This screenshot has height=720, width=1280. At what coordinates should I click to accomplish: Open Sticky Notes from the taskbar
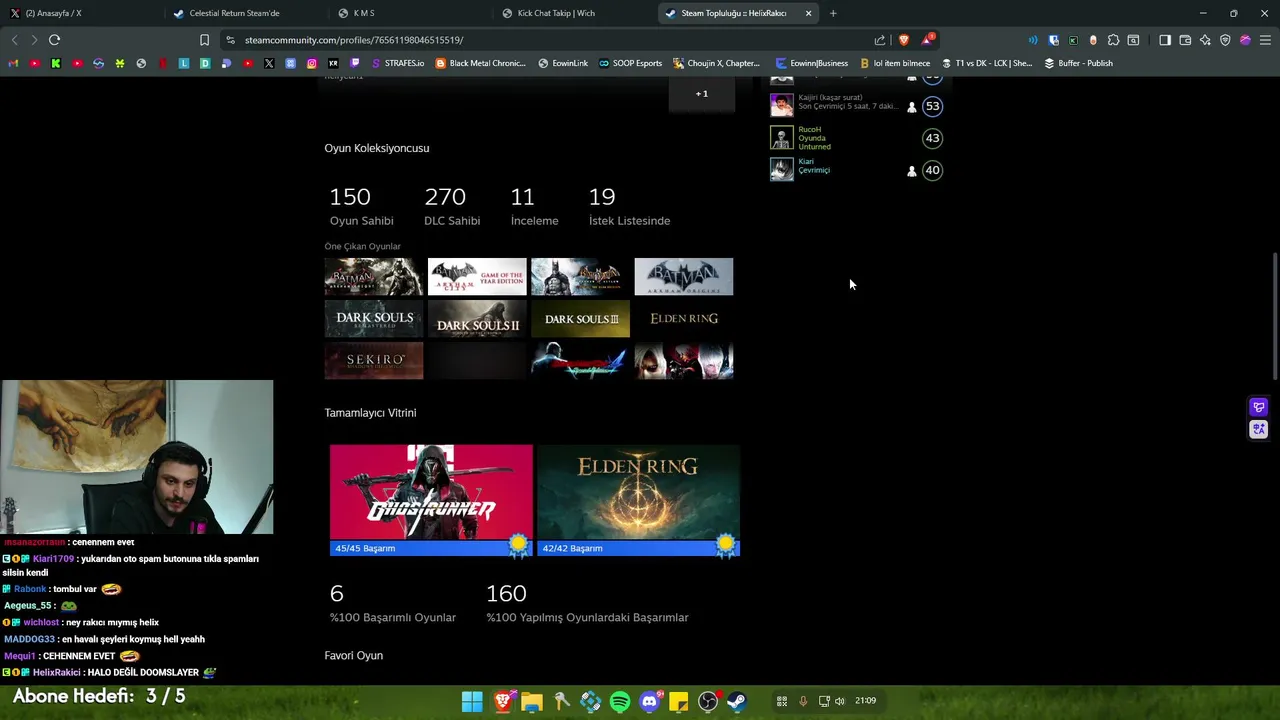(678, 701)
